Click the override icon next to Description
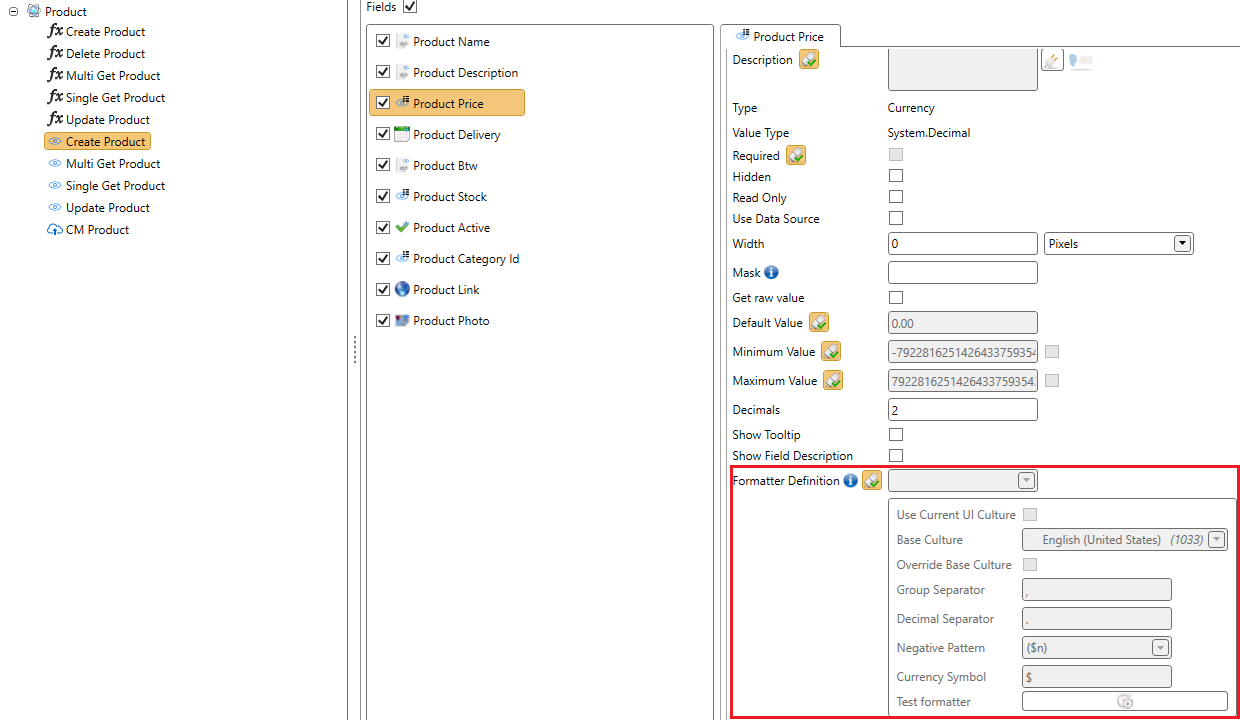1240x720 pixels. 809,60
